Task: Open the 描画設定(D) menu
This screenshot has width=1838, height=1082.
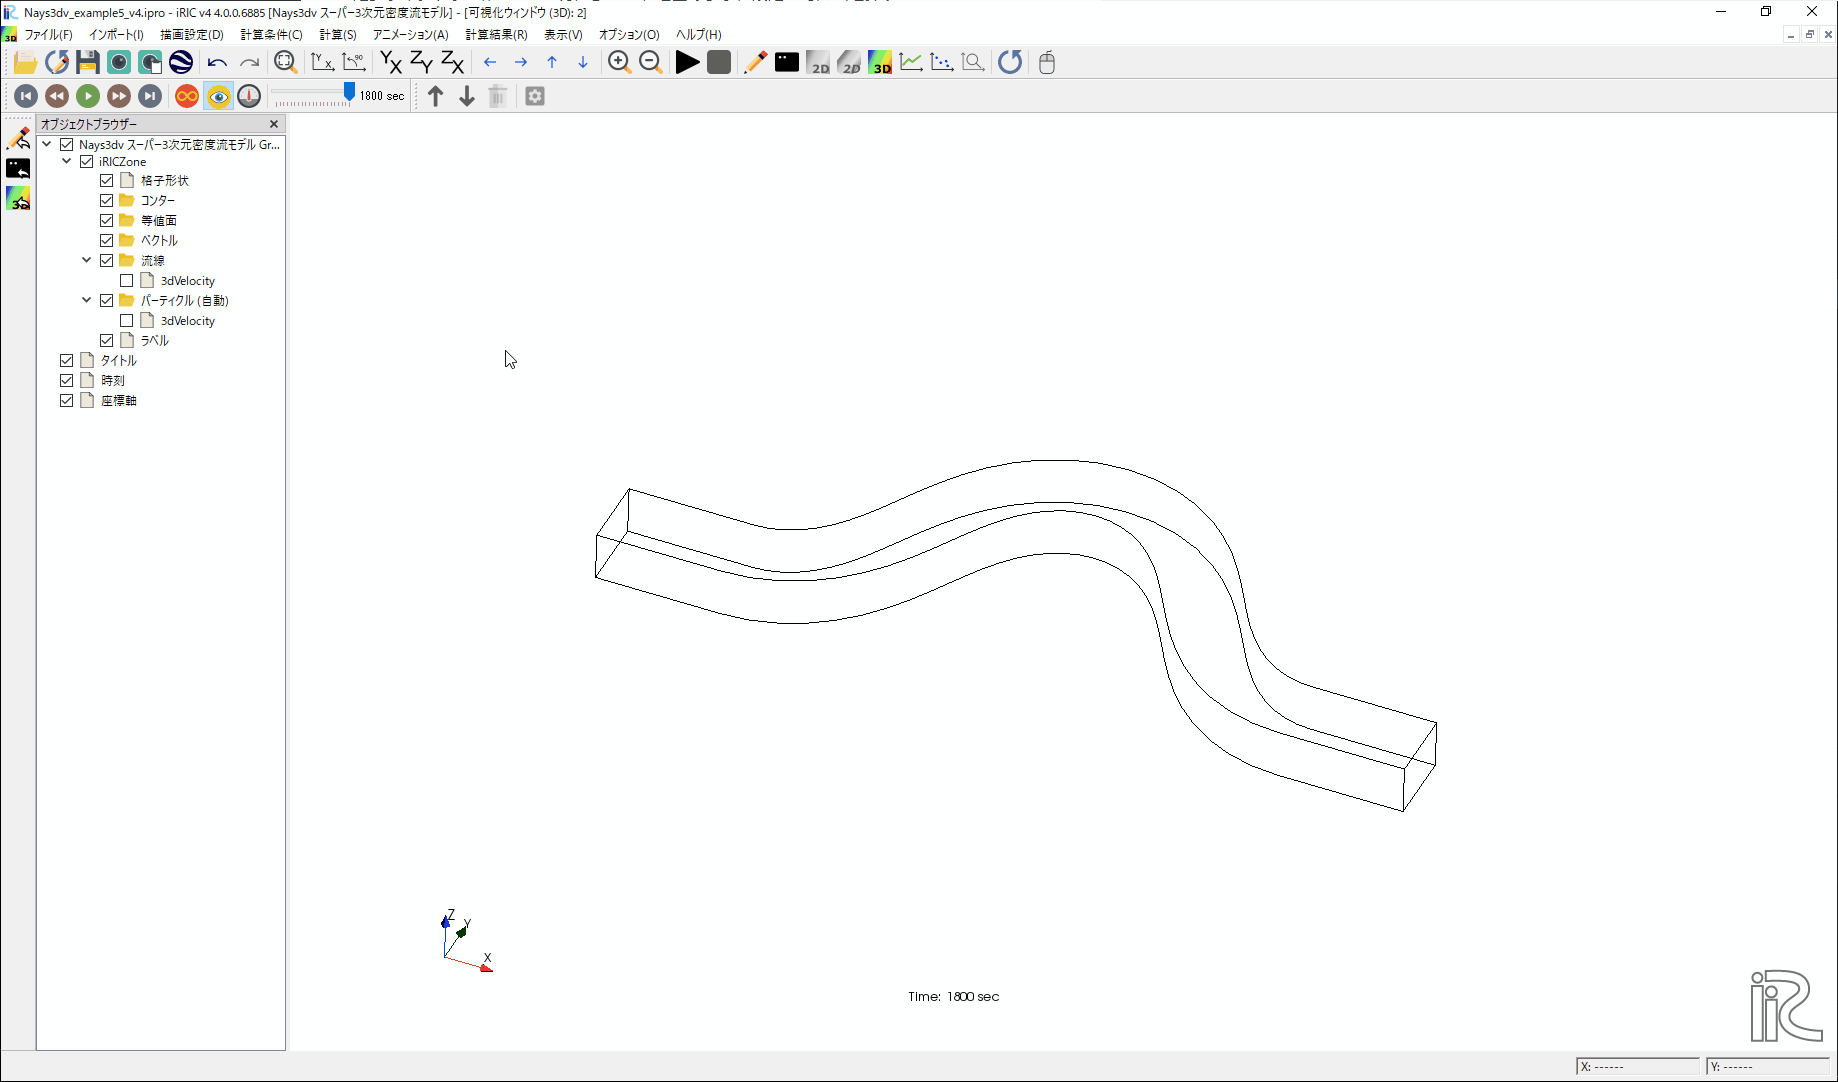Action: [192, 34]
